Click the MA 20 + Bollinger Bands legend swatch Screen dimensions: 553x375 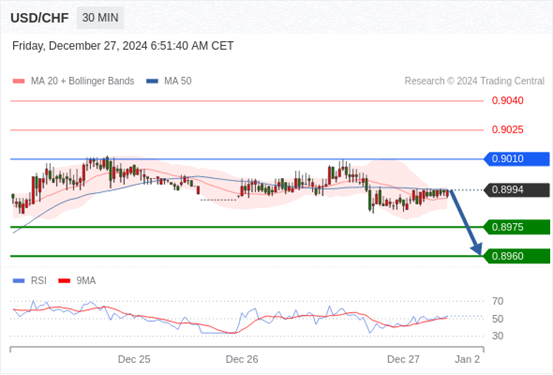(x=19, y=81)
